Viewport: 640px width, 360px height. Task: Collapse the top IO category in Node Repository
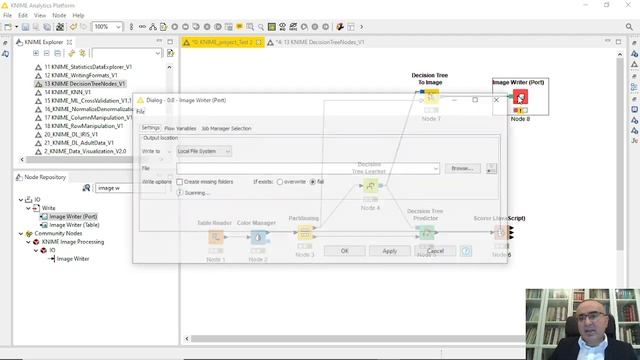coord(21,200)
